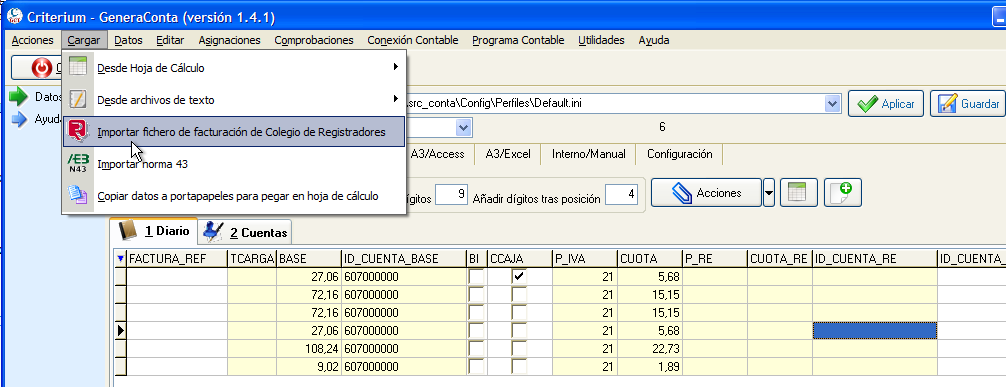Click the highlighted blue ID_CUENTA_RE cell
Screen dimensions: 1006x387
[x=874, y=331]
